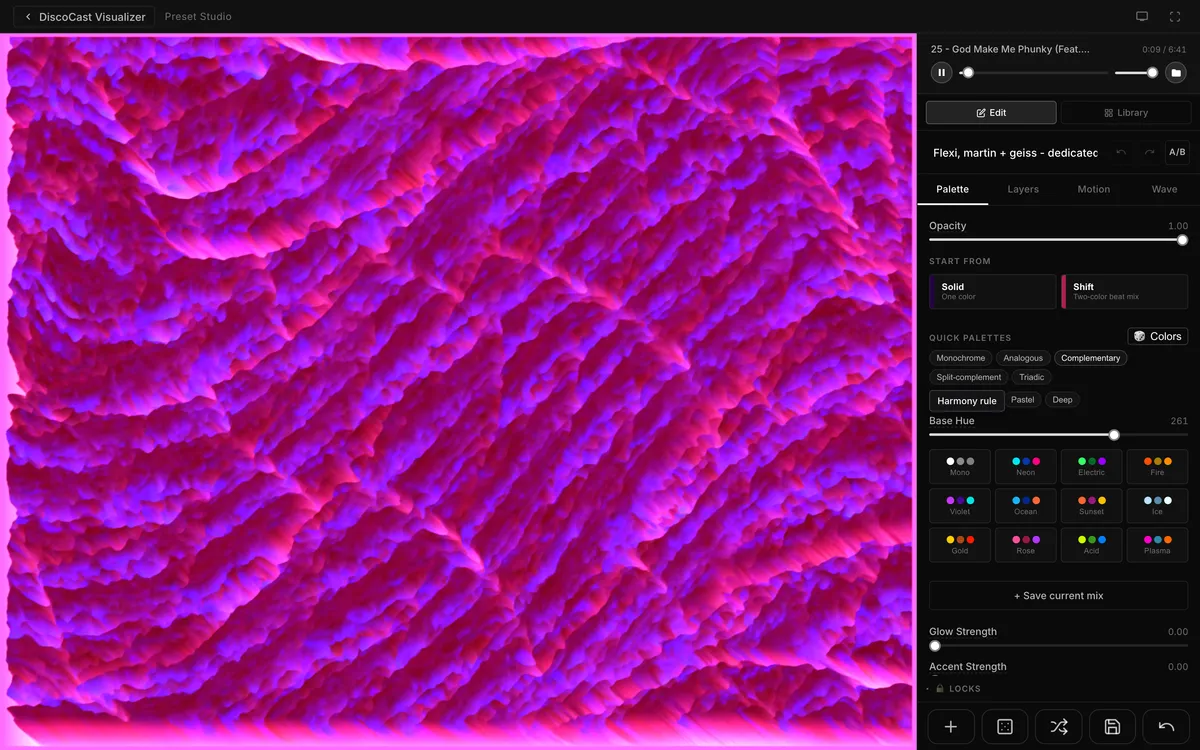Screen dimensions: 1200x750
Task: Select the Sunset palette preset
Action: pos(1091,506)
